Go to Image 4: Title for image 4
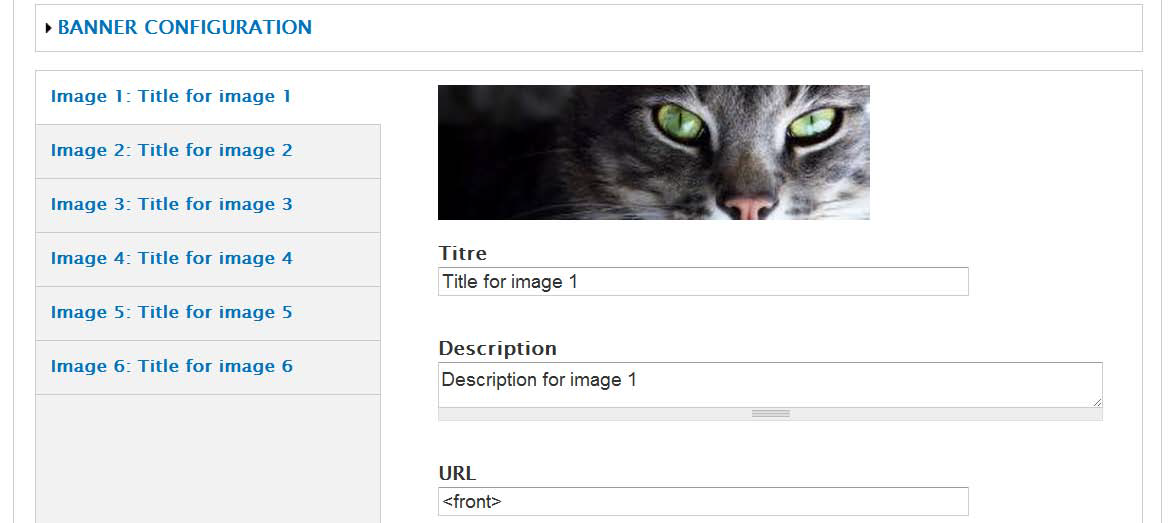The height and width of the screenshot is (523, 1173). (x=172, y=259)
